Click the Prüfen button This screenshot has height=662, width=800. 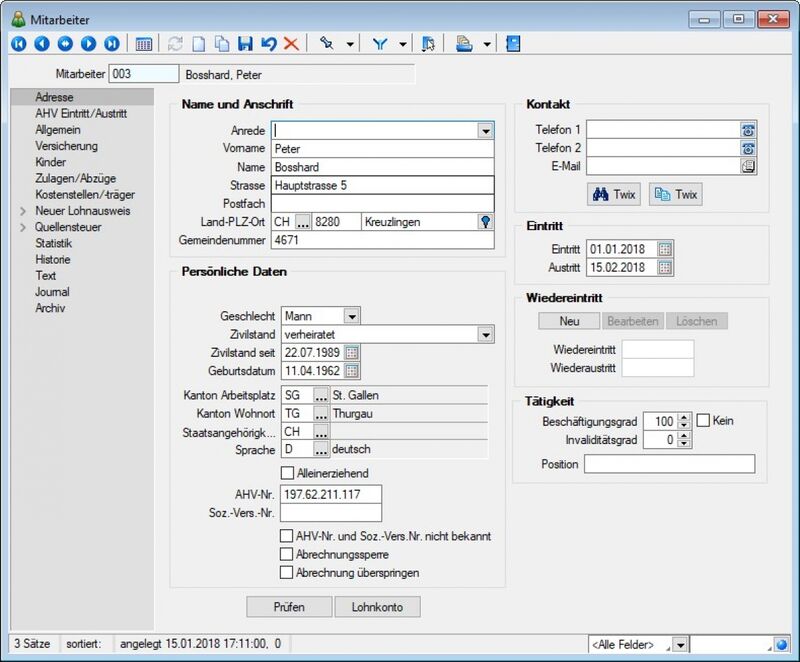point(289,607)
